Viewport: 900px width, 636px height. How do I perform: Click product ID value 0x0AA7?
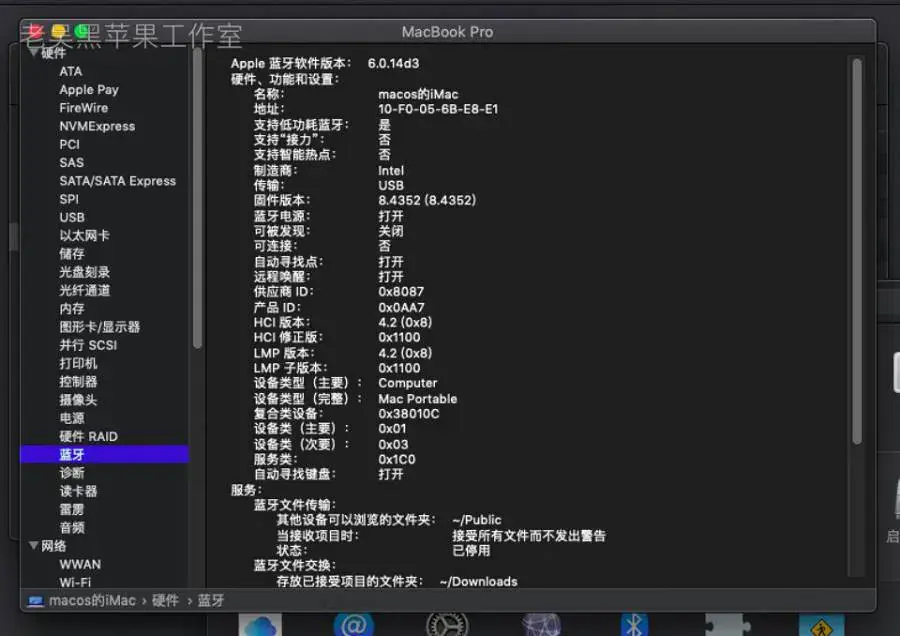tap(401, 307)
